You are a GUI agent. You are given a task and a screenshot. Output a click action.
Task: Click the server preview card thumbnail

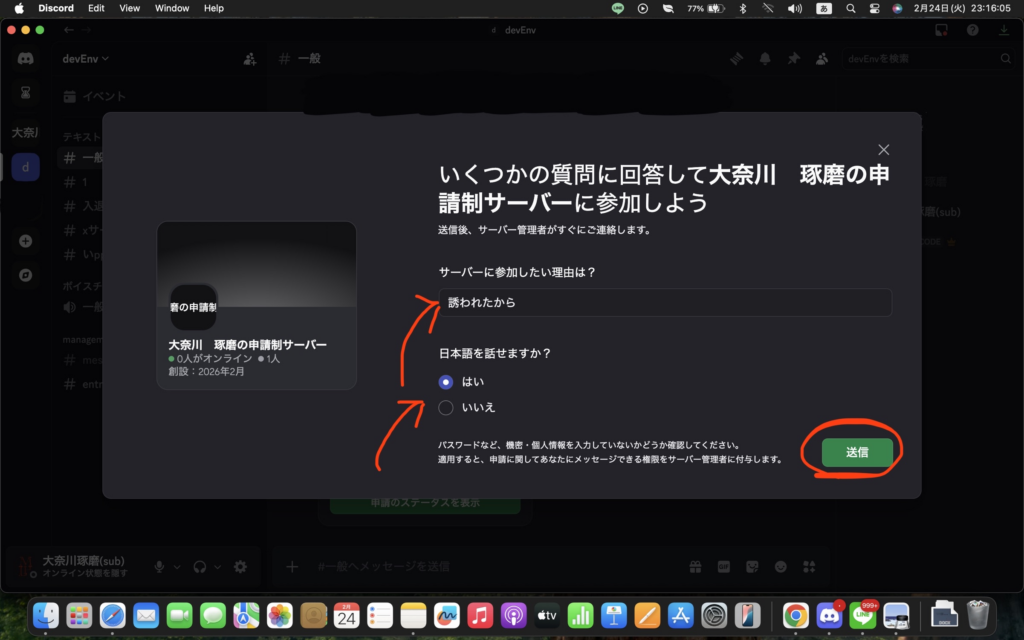[257, 305]
